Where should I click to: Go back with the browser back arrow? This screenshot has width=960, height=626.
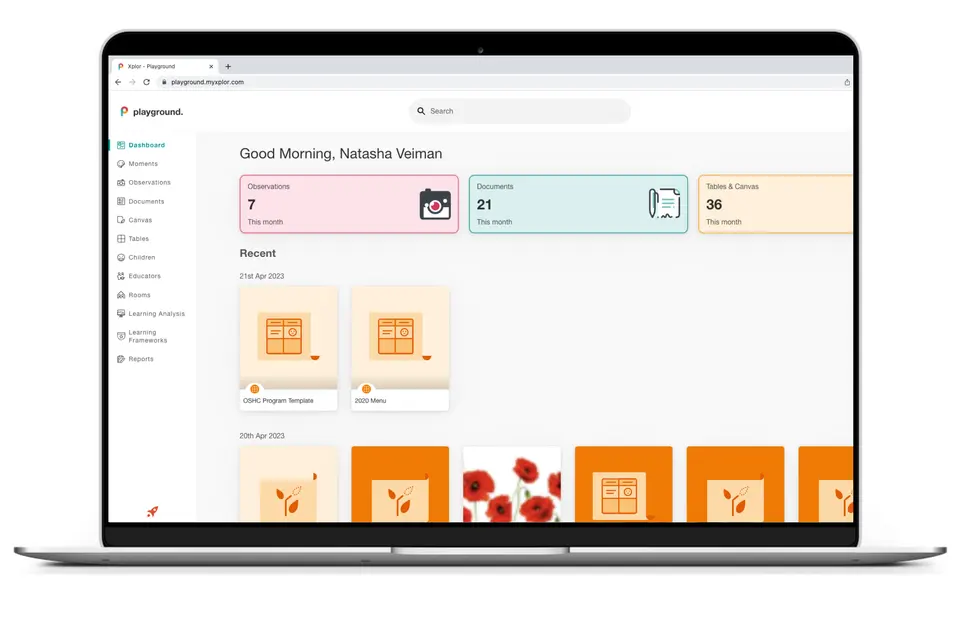[118, 82]
